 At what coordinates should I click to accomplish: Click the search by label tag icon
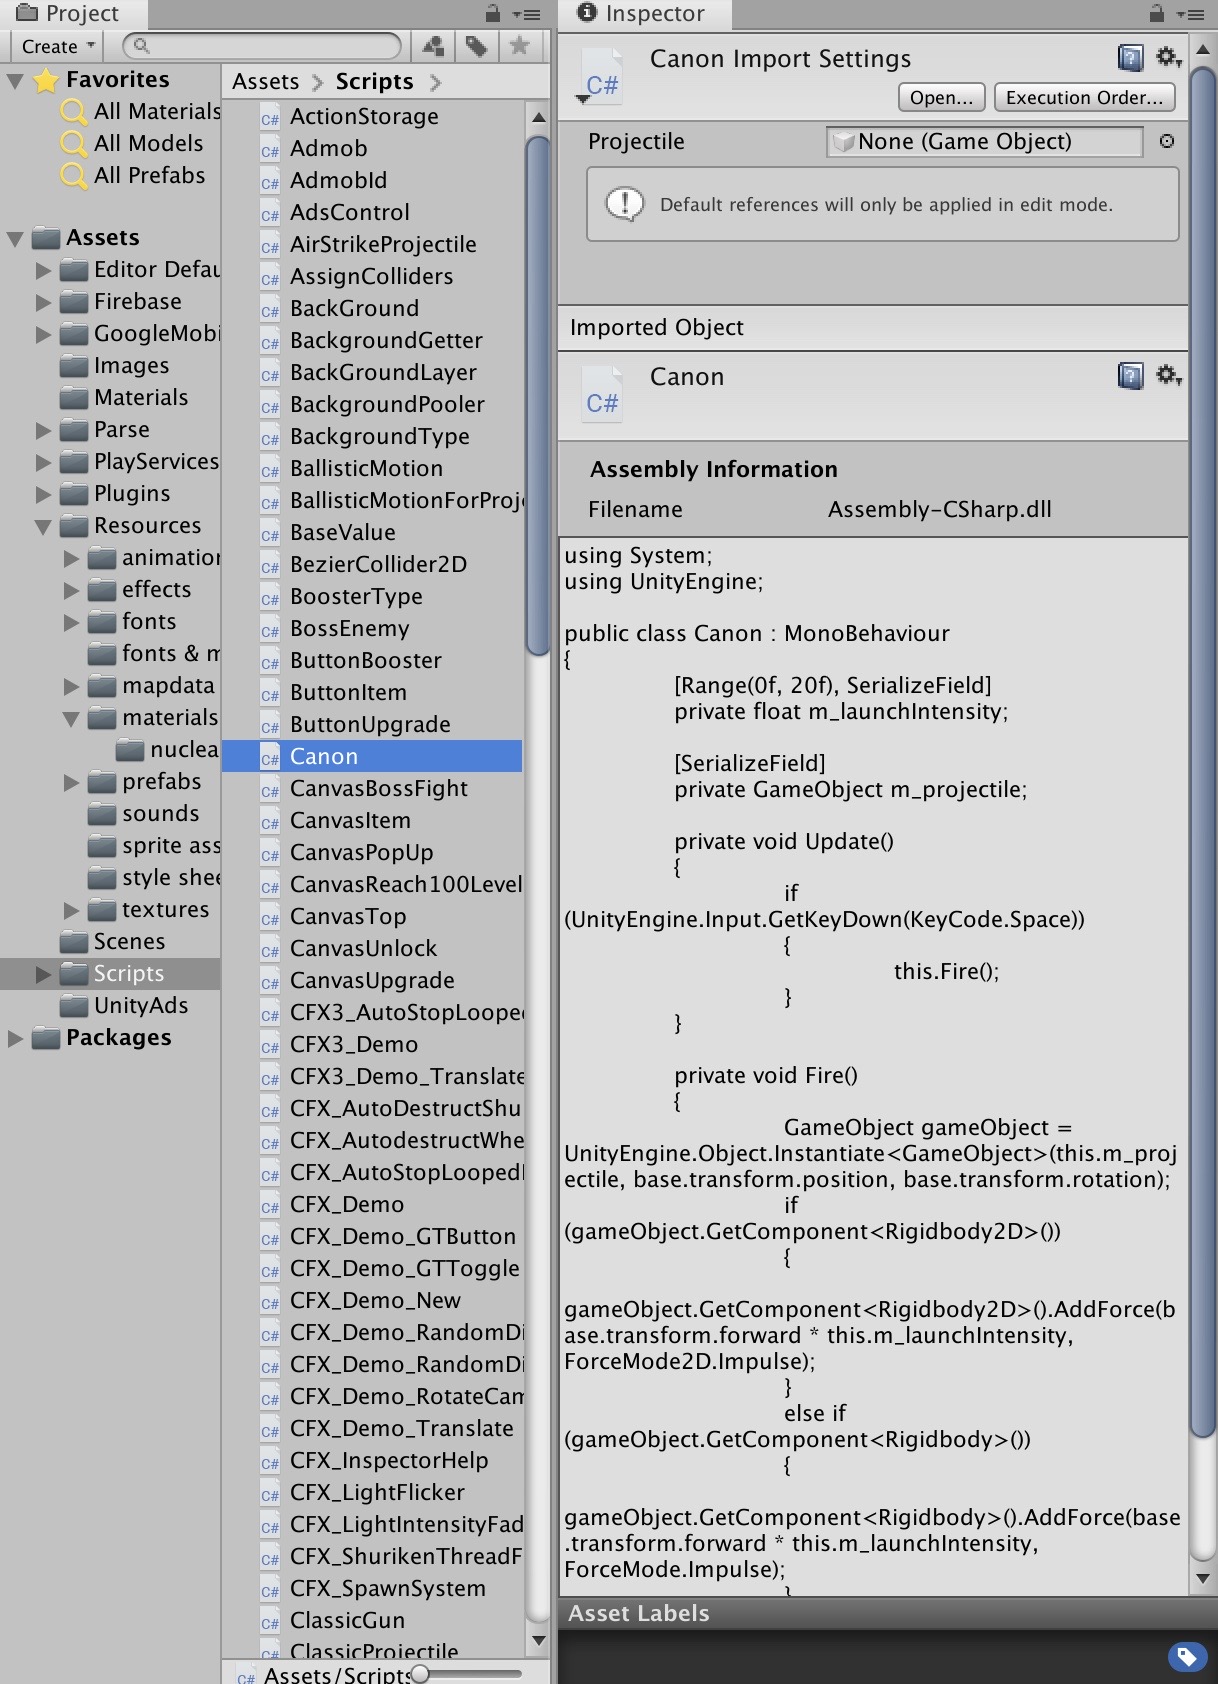(476, 46)
